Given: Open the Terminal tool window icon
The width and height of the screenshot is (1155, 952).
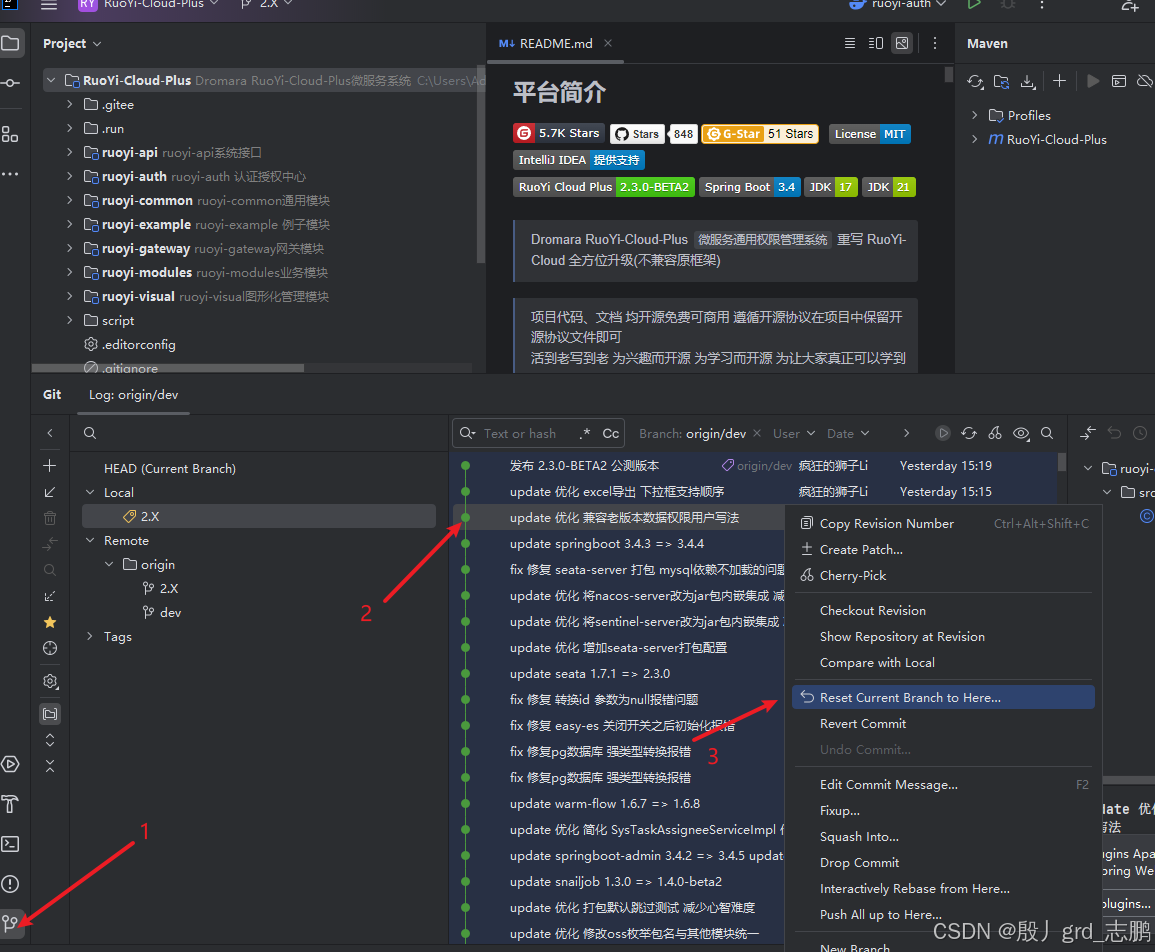Looking at the screenshot, I should point(10,844).
